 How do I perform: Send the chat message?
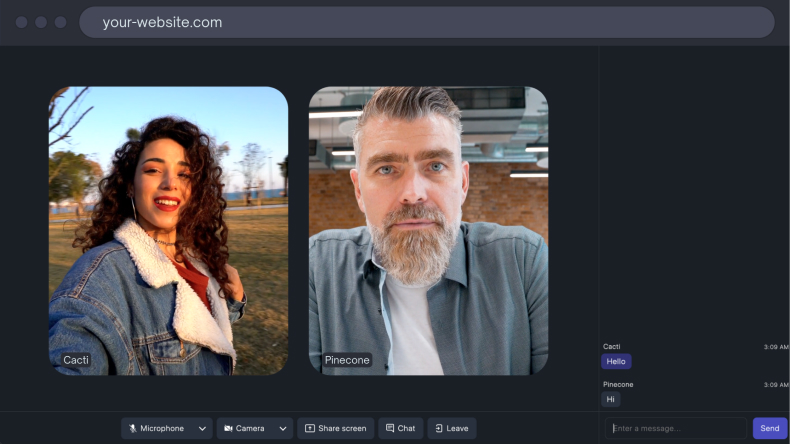769,428
